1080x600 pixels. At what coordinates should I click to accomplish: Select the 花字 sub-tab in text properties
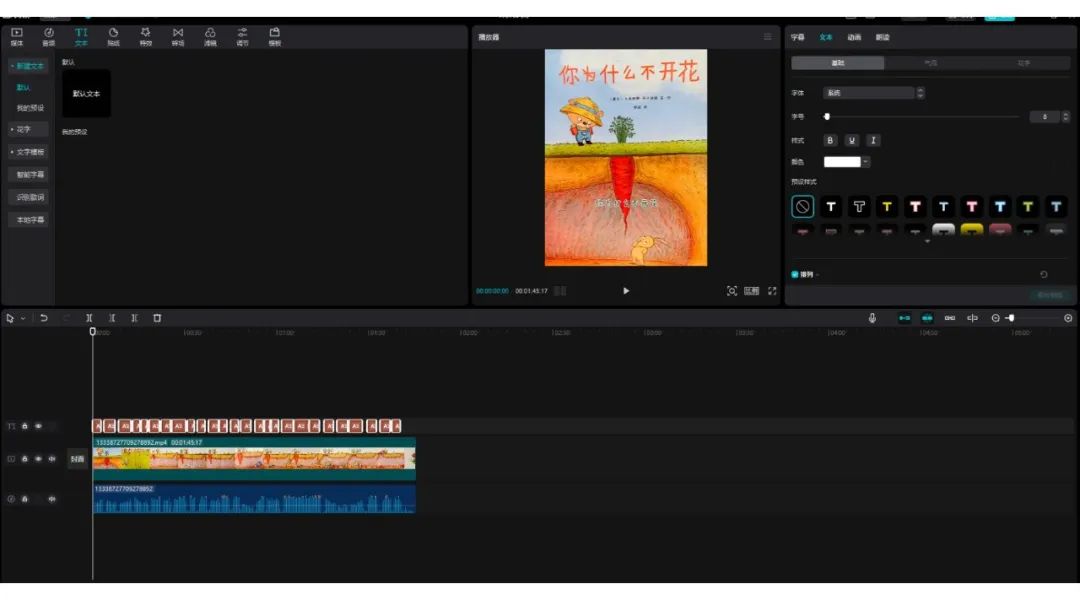click(x=1024, y=63)
